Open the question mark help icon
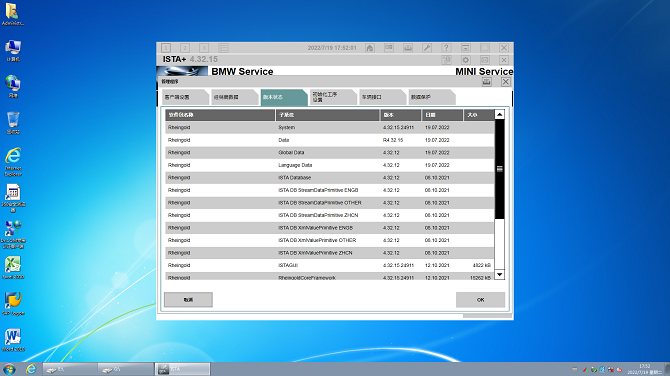The width and height of the screenshot is (670, 376). pyautogui.click(x=446, y=48)
